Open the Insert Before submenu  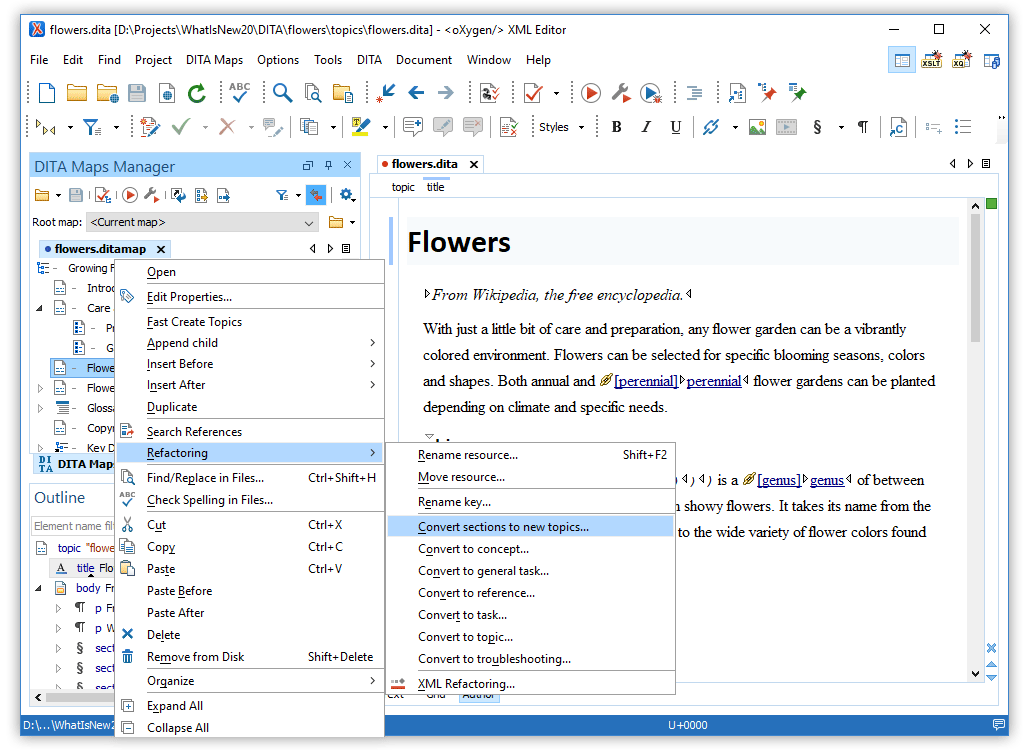tap(250, 364)
